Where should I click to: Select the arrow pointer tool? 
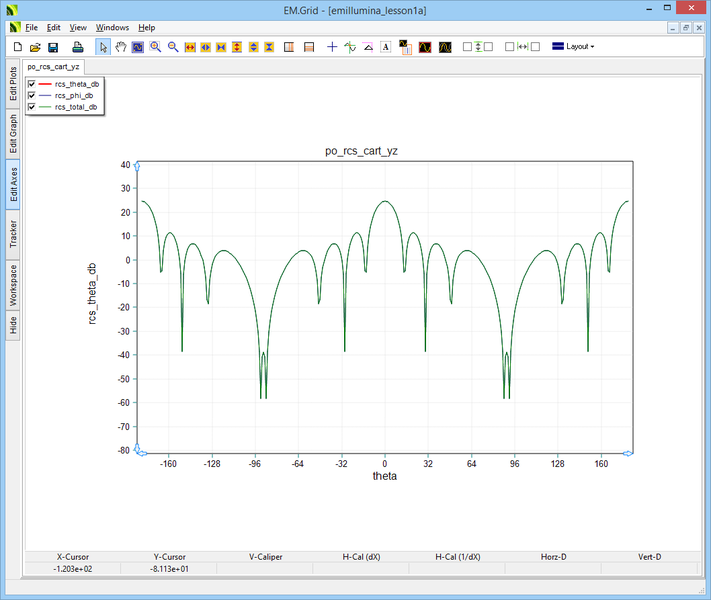104,47
